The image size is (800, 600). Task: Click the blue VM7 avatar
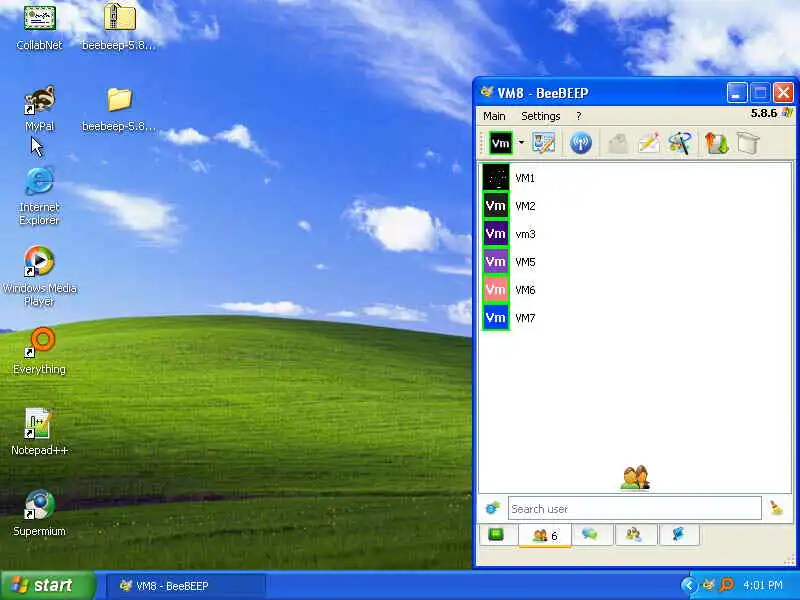pyautogui.click(x=495, y=318)
